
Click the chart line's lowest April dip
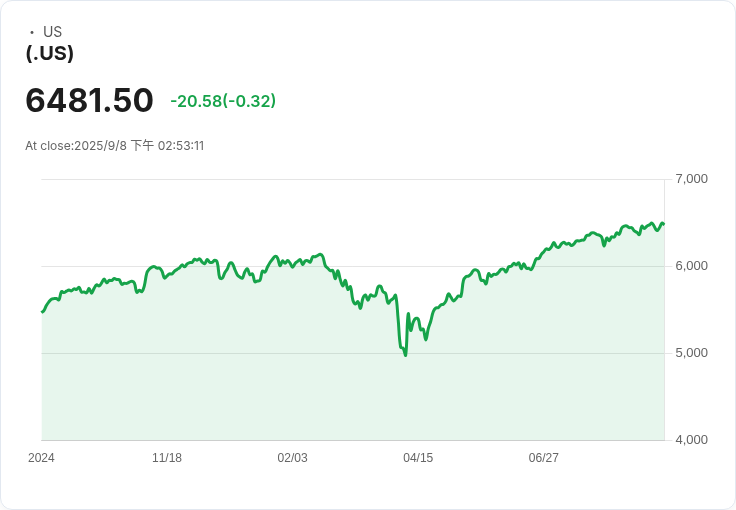click(x=406, y=355)
